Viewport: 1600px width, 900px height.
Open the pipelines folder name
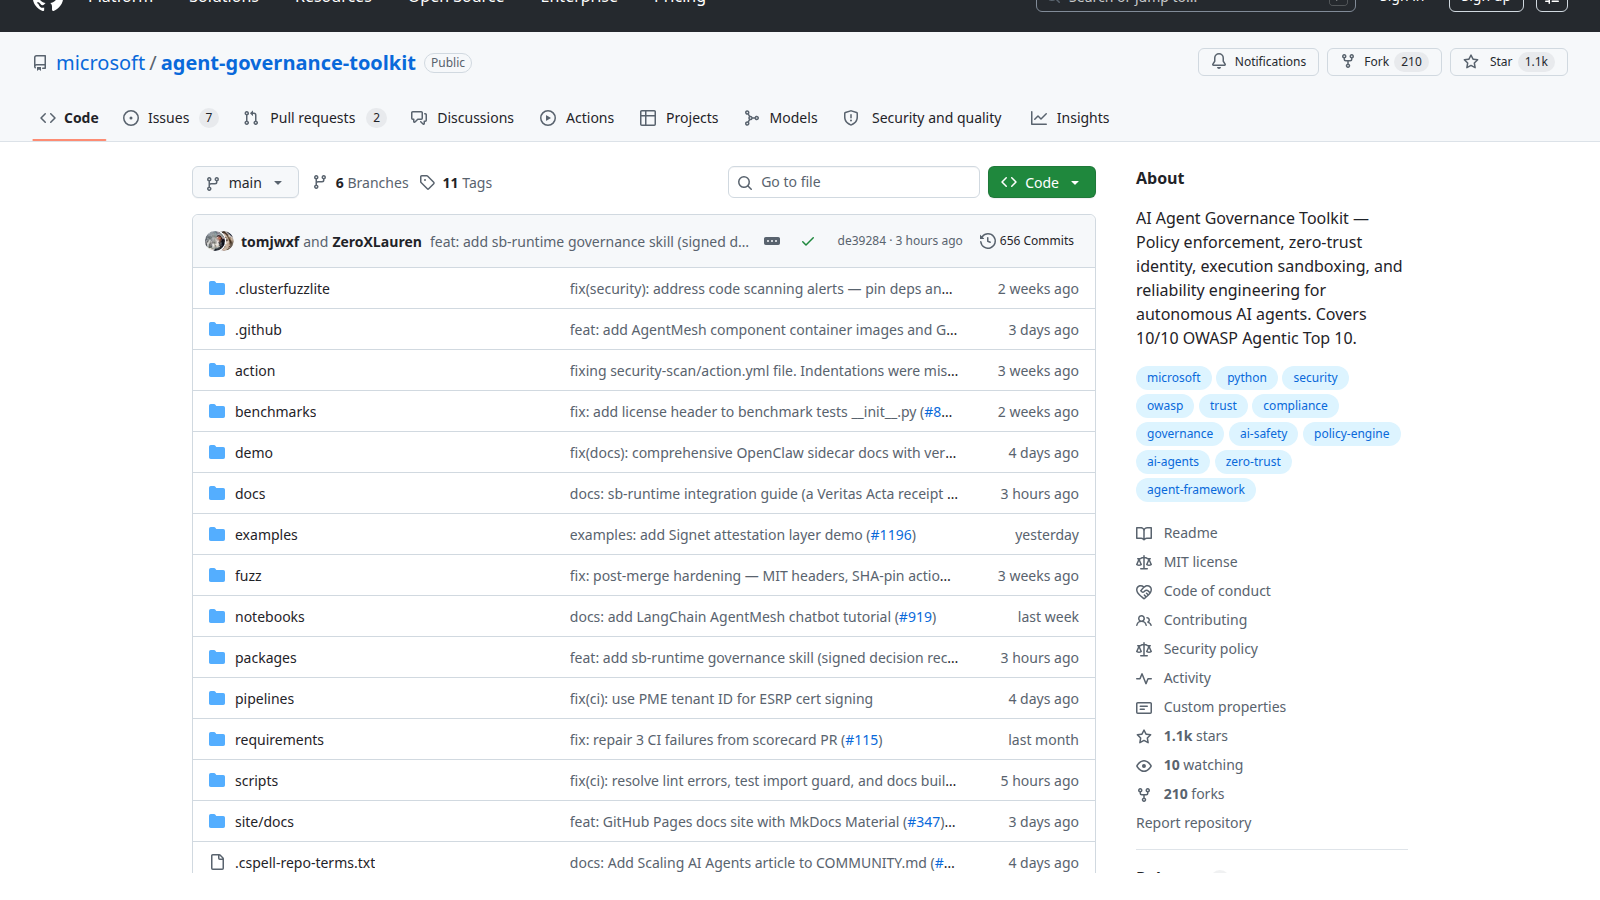coord(264,699)
